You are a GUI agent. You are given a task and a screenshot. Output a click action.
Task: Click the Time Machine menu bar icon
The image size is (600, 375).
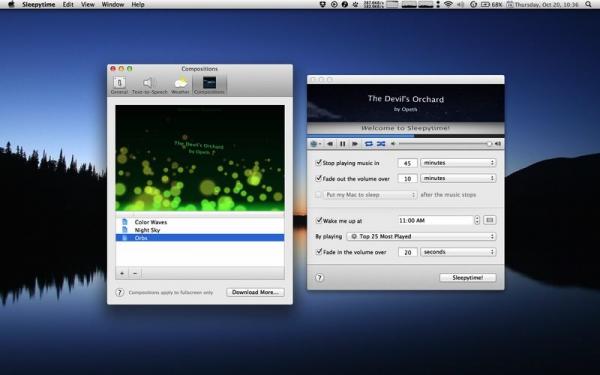[473, 5]
